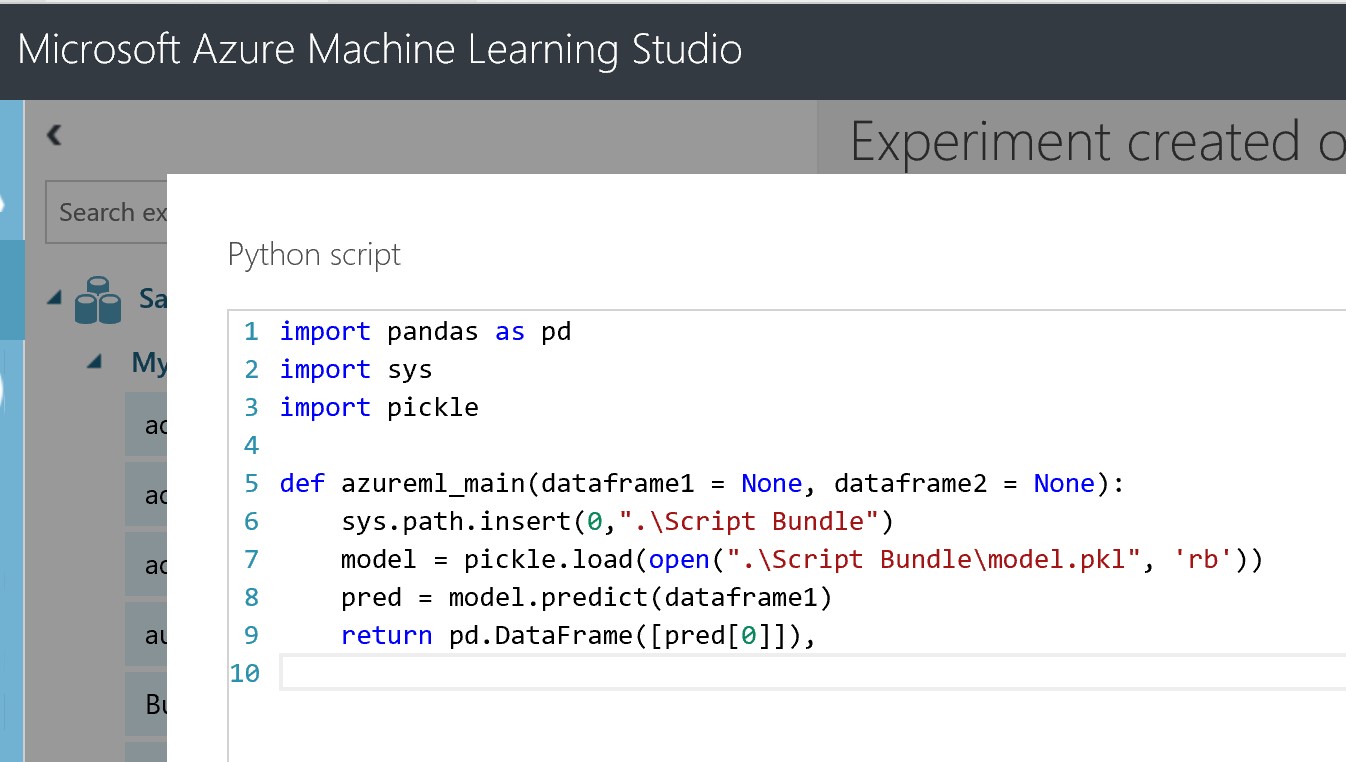Click the Saved Datasets cylinder stack icon
The image size is (1346, 762).
pyautogui.click(x=98, y=300)
